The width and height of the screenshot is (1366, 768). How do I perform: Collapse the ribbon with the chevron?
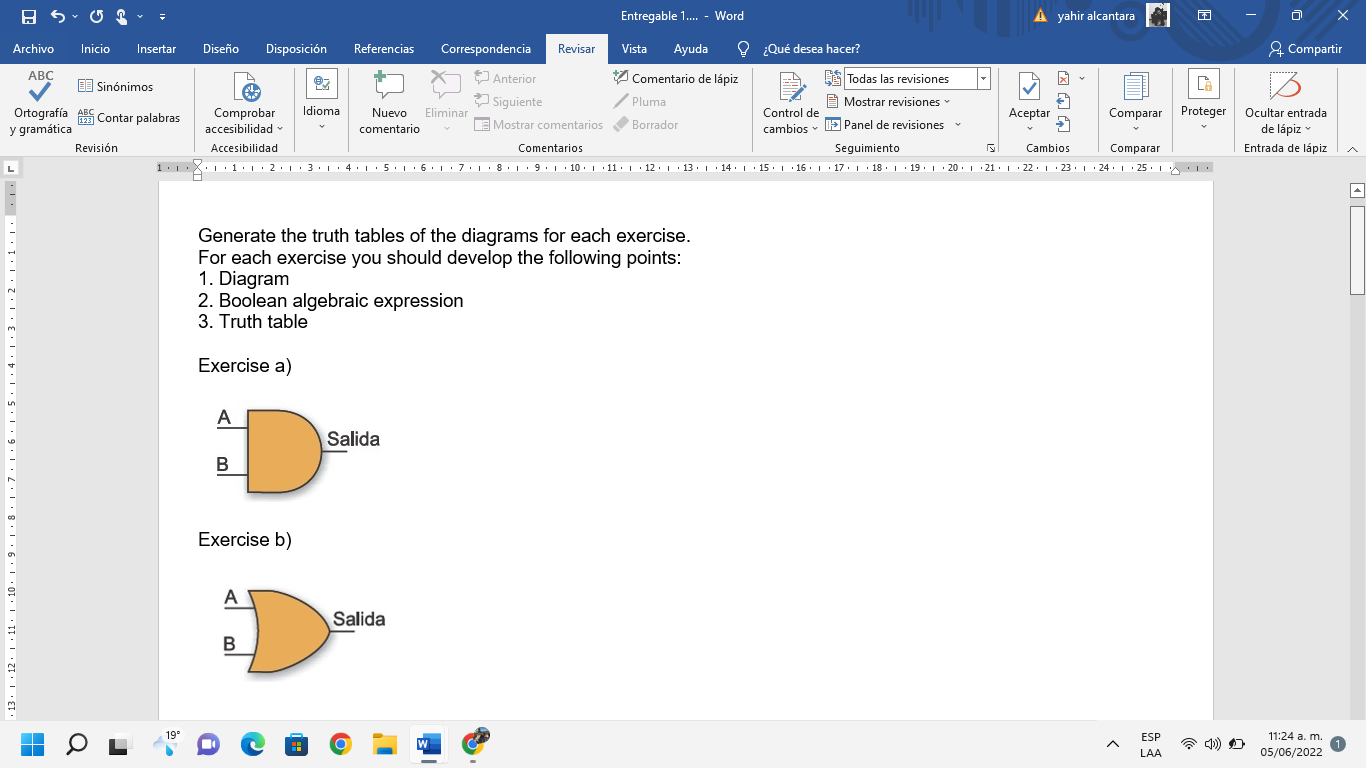[x=1352, y=148]
